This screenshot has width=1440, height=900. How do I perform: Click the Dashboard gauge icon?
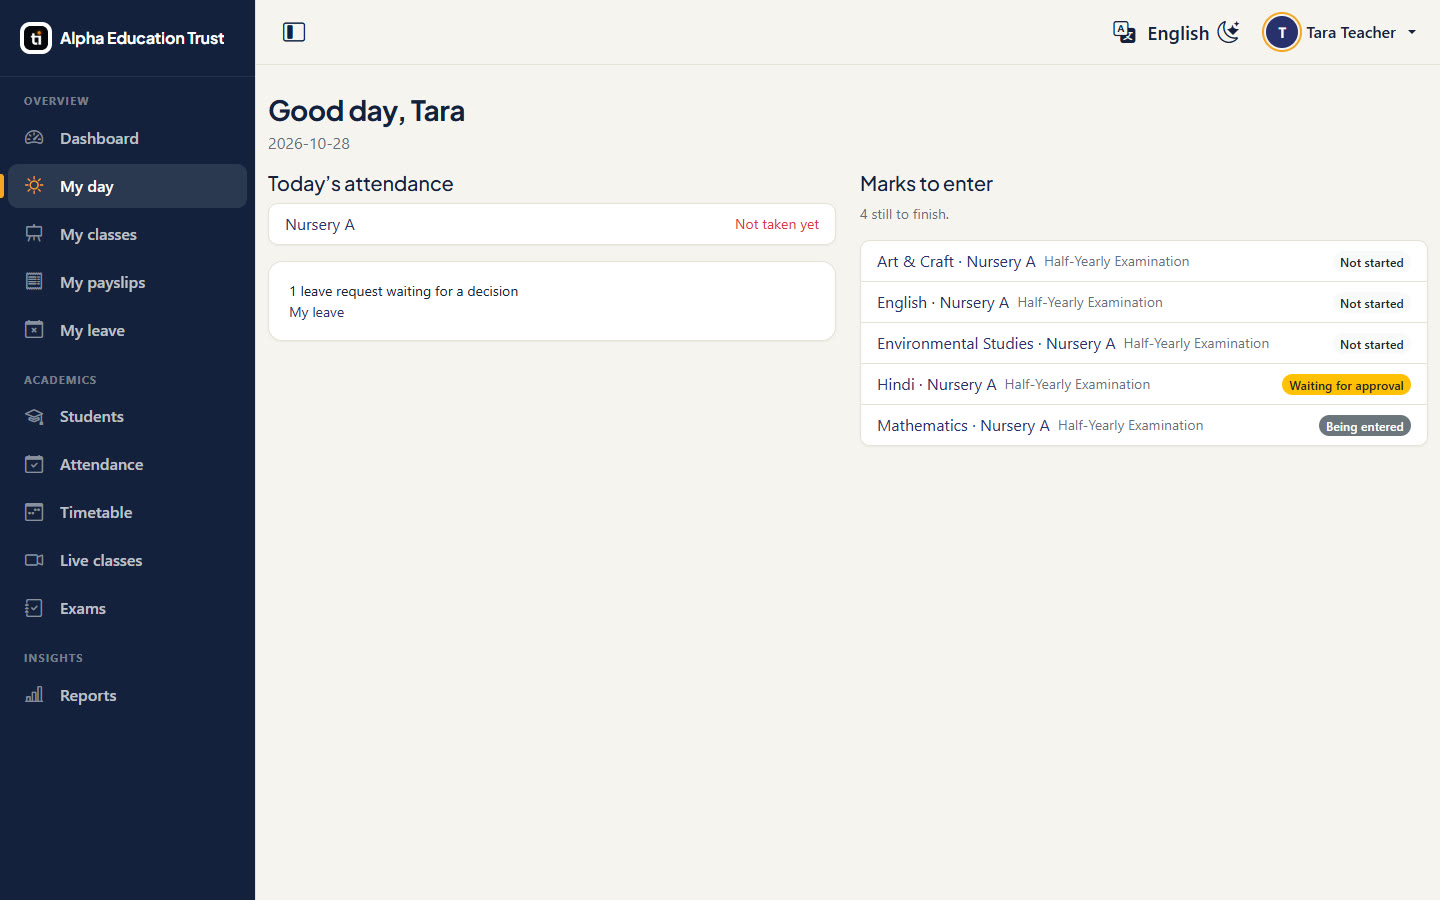pos(34,138)
